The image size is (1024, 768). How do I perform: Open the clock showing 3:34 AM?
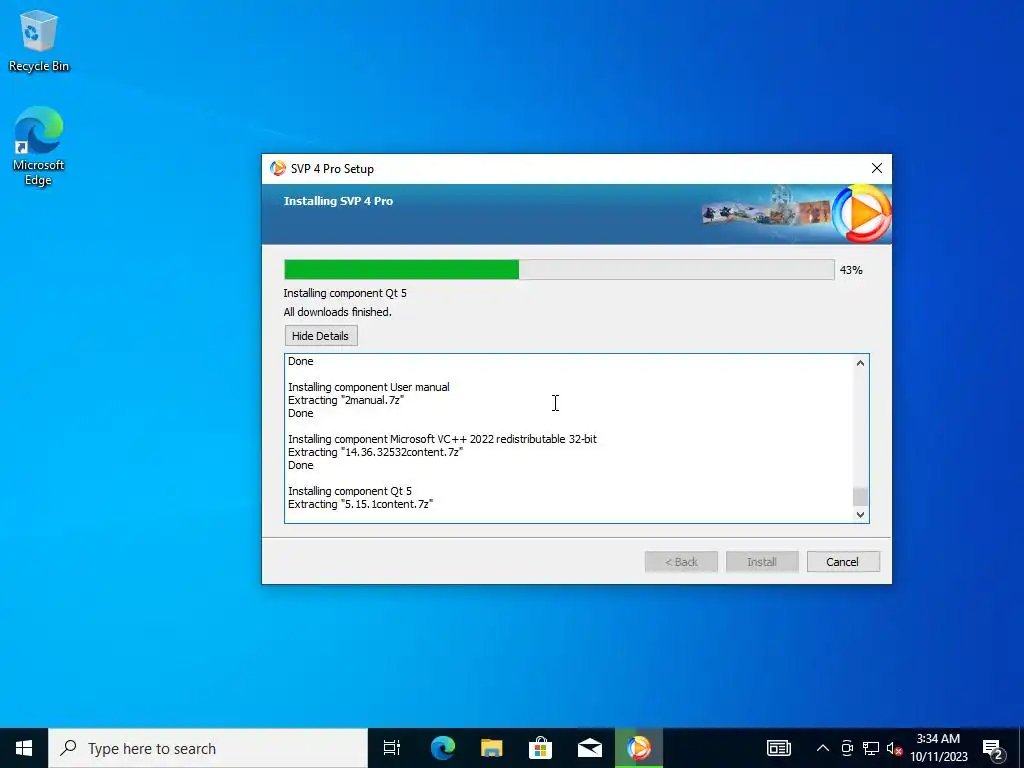(938, 748)
